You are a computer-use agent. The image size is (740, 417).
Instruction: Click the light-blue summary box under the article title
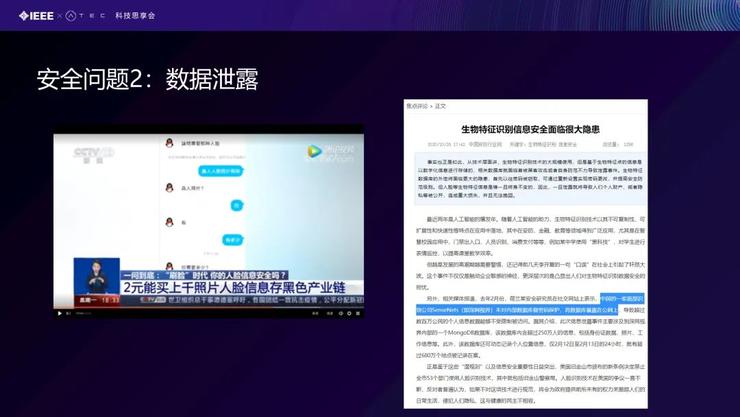pos(530,179)
